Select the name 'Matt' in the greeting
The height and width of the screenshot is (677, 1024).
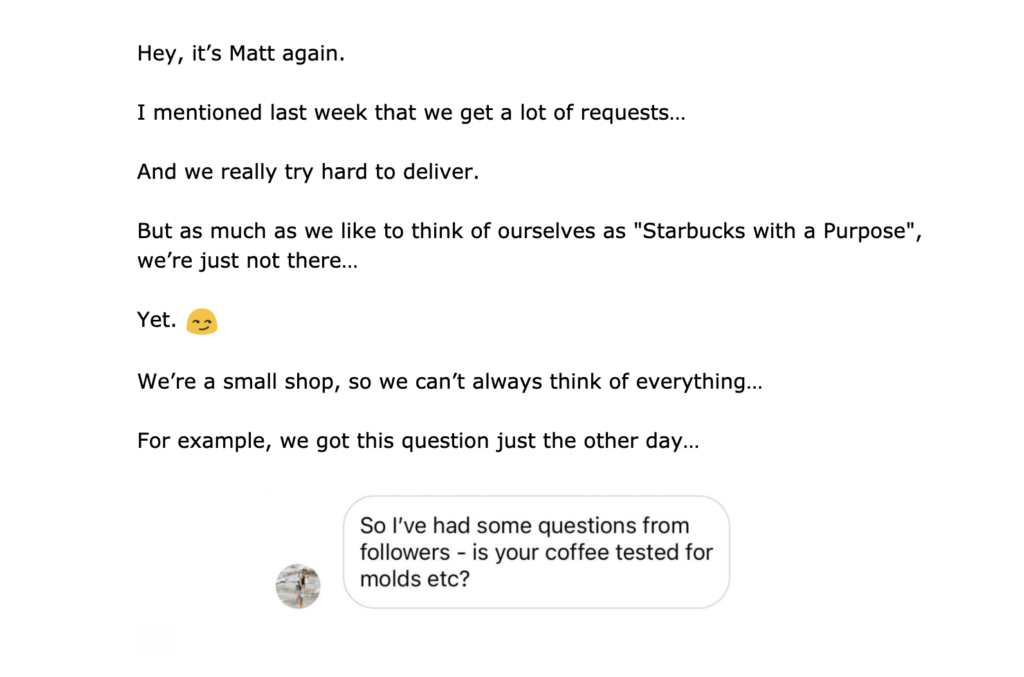(x=252, y=54)
